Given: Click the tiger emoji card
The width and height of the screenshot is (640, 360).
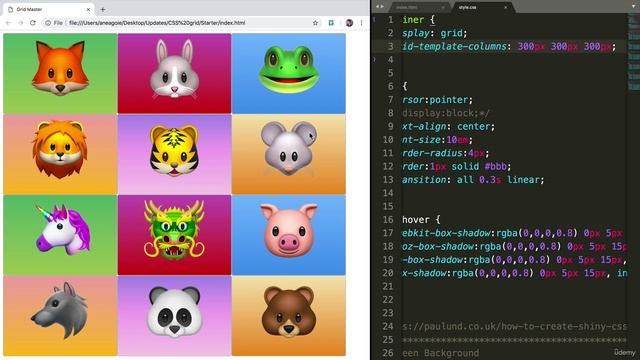Looking at the screenshot, I should click(174, 154).
